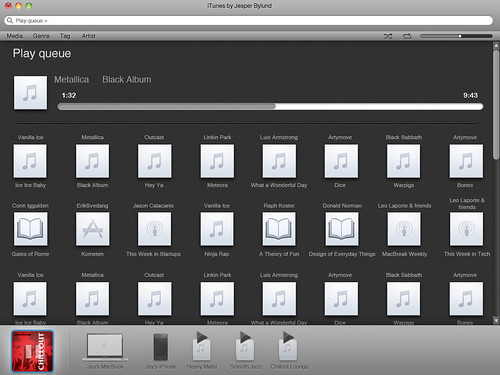Open Gates of Rome book icon
500x375 pixels.
click(30, 229)
